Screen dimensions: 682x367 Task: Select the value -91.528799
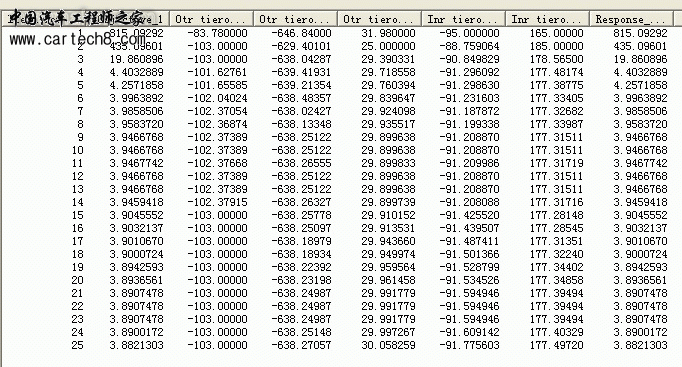pos(469,268)
